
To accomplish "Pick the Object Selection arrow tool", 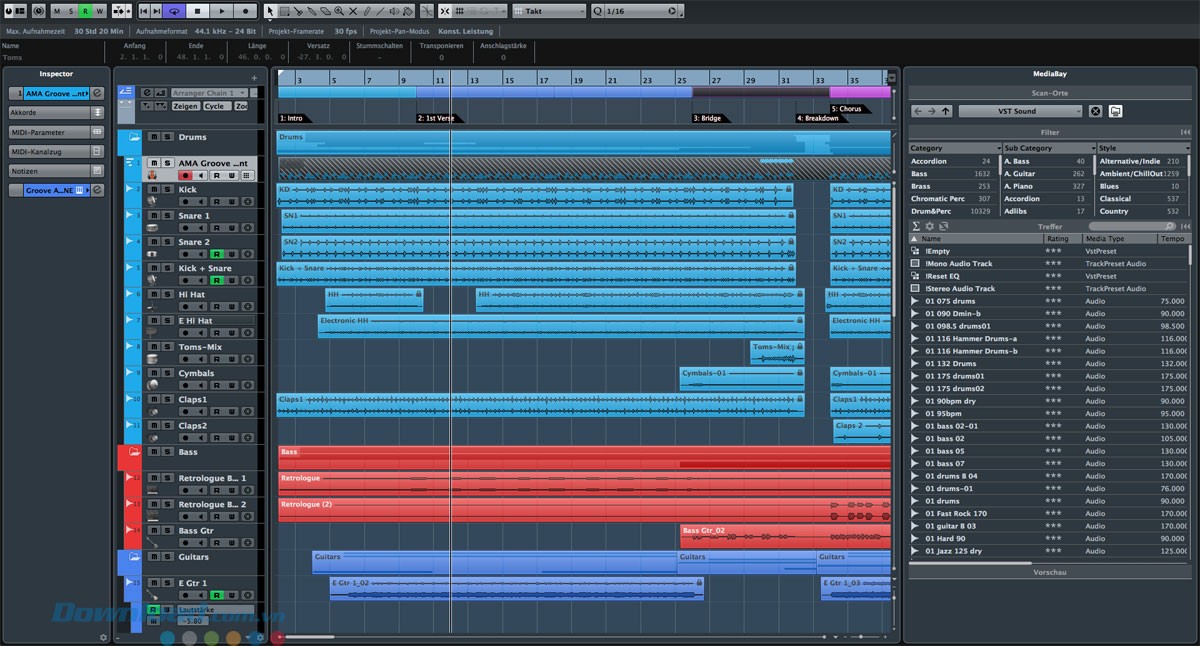I will click(270, 11).
